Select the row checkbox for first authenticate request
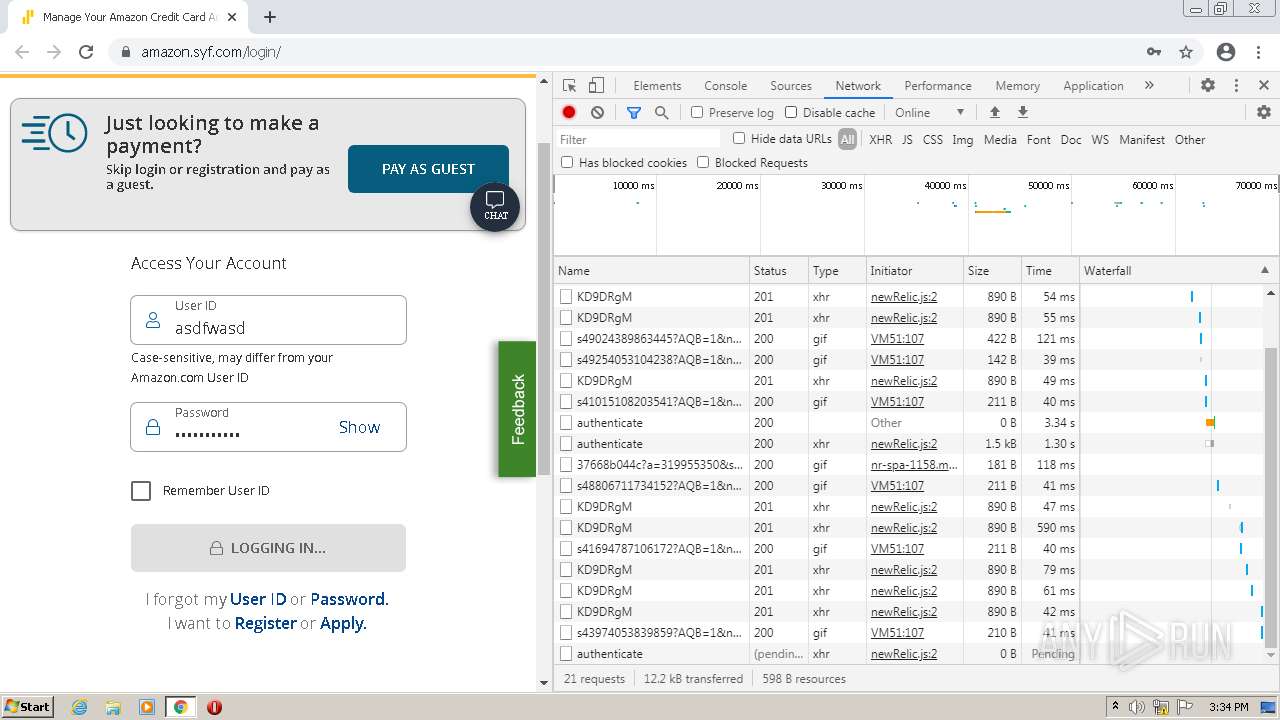1280x720 pixels. (566, 423)
